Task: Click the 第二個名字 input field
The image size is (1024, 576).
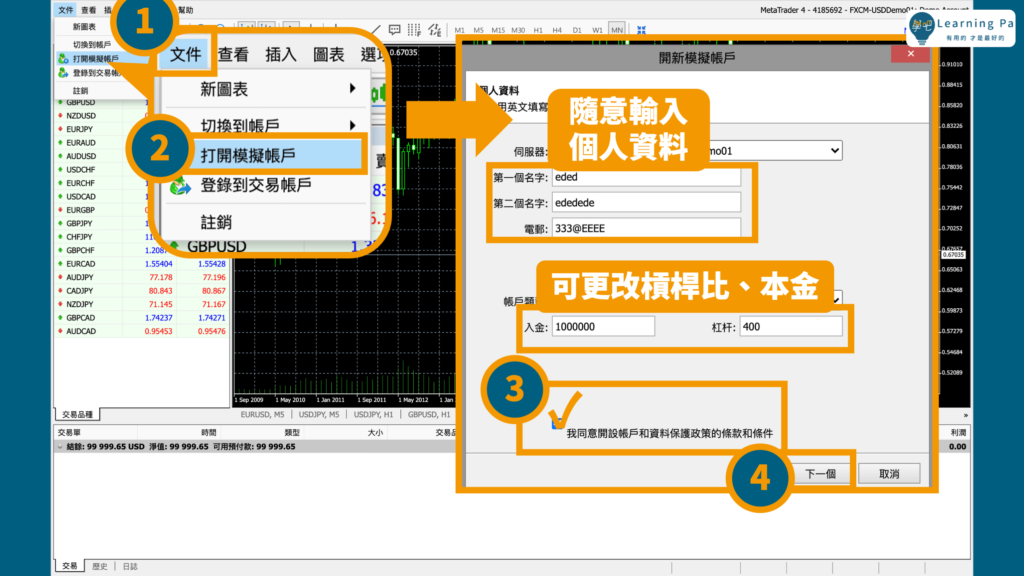Action: pos(647,203)
